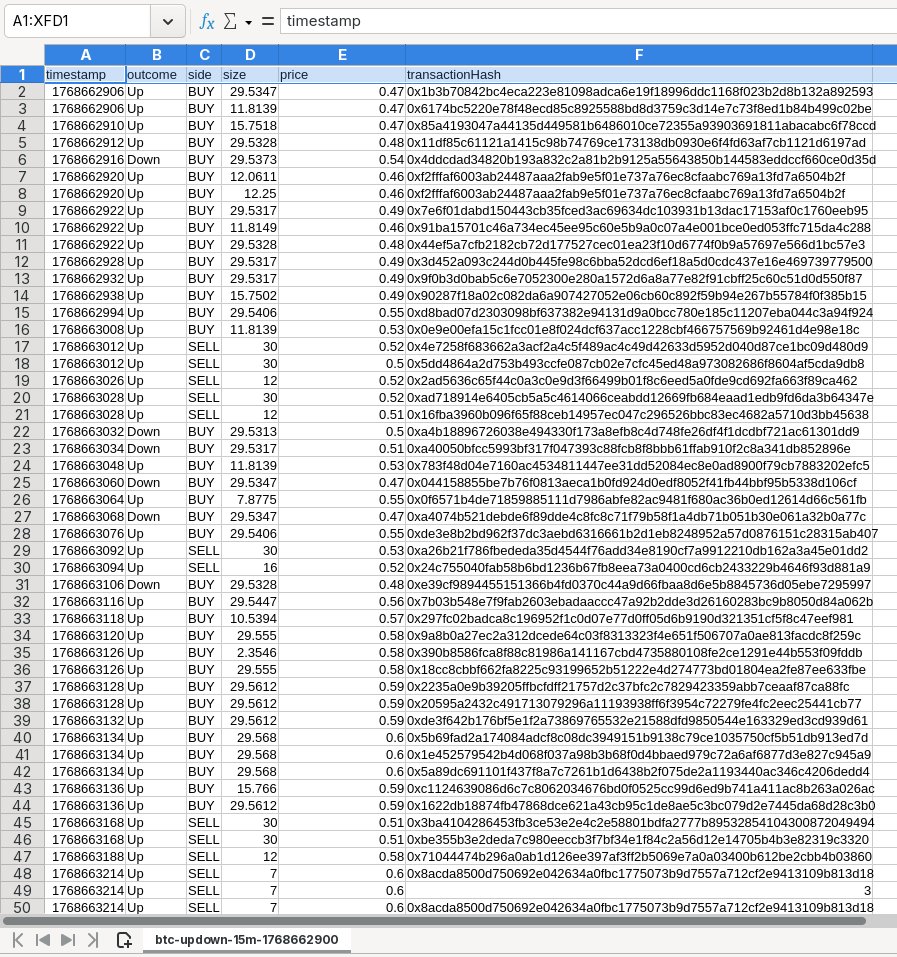Click timestamp 1768663060 in row 25
The height and width of the screenshot is (957, 897).
(85, 483)
